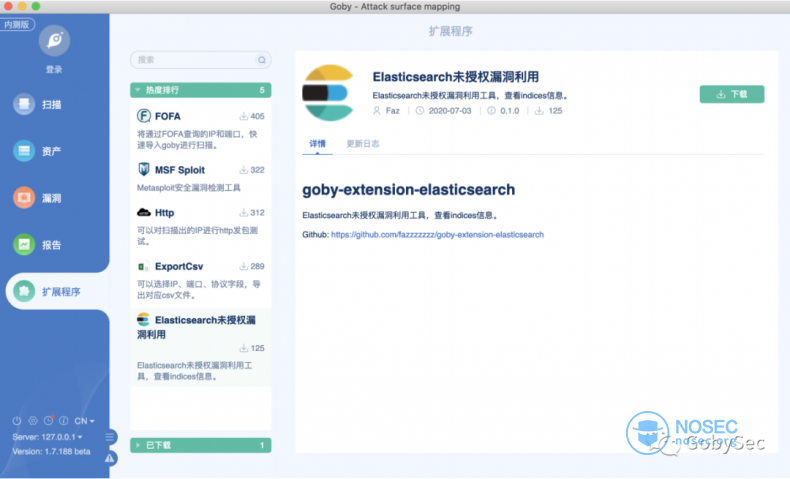
Task: Click the MSF Sploit download count 322
Action: (251, 170)
